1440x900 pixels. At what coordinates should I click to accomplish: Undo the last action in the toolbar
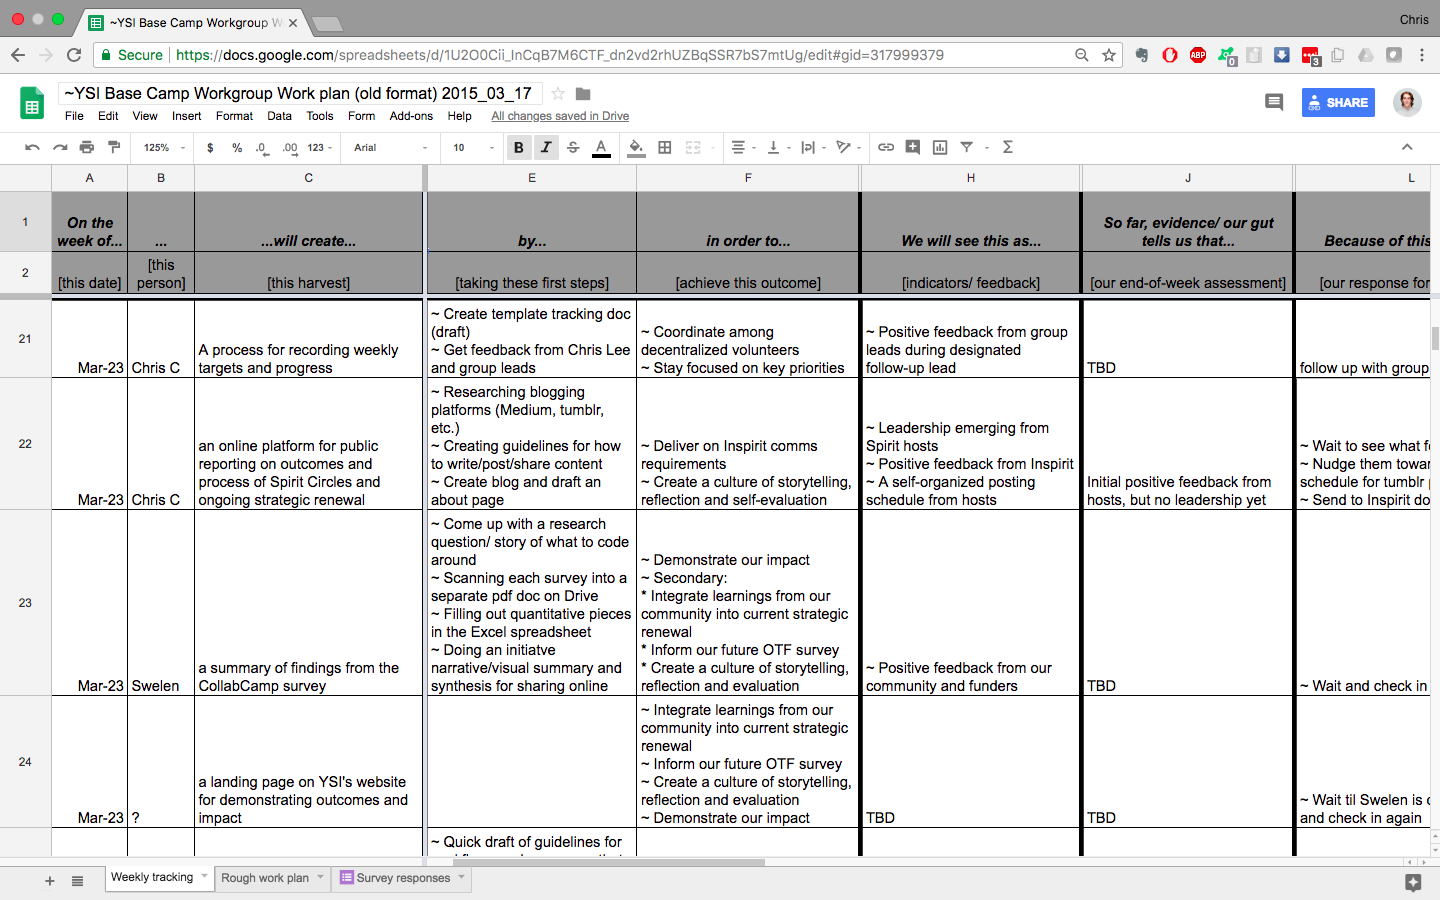tap(32, 147)
